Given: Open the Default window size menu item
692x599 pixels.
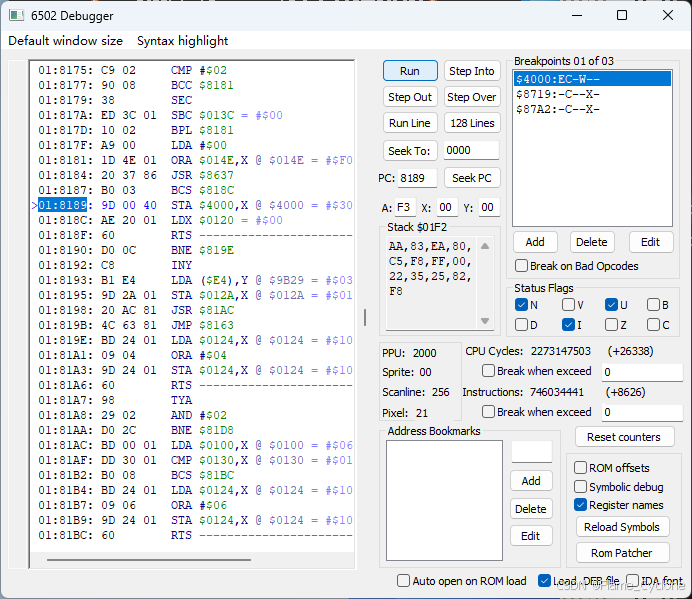Looking at the screenshot, I should coord(65,41).
